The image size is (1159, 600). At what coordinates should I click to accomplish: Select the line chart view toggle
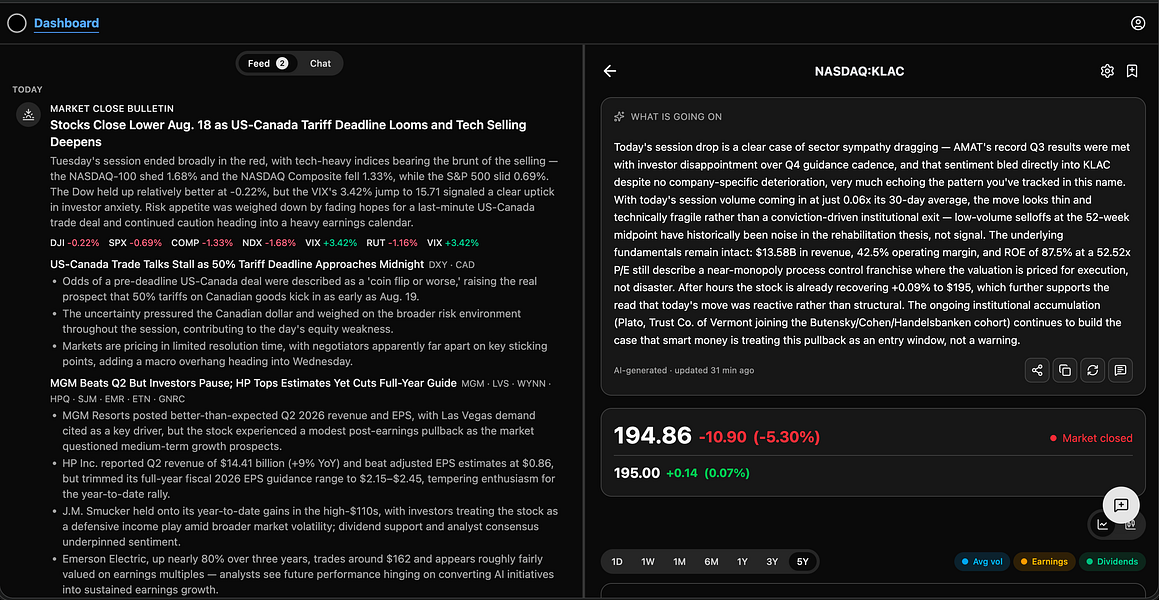pos(1103,525)
